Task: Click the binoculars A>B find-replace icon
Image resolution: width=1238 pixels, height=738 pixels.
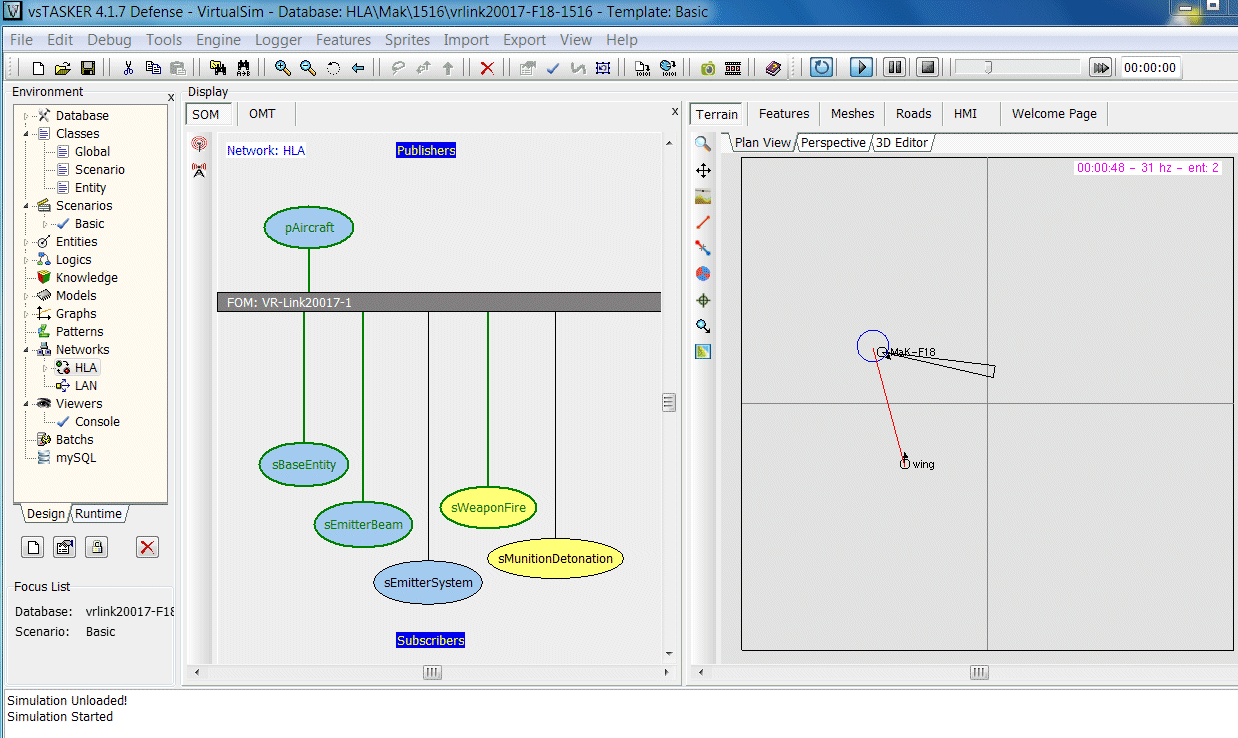Action: pos(242,68)
